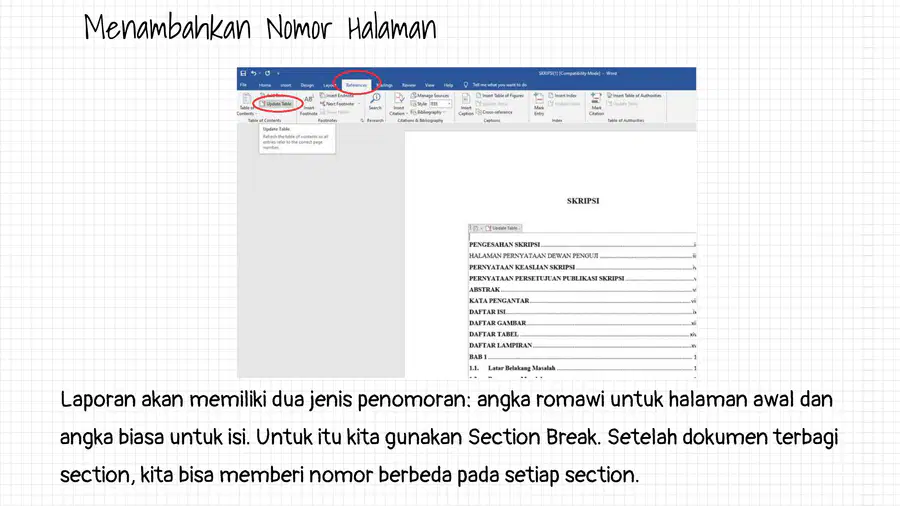Open the Footnotes group dialog launcher
The height and width of the screenshot is (506, 900).
pyautogui.click(x=362, y=120)
